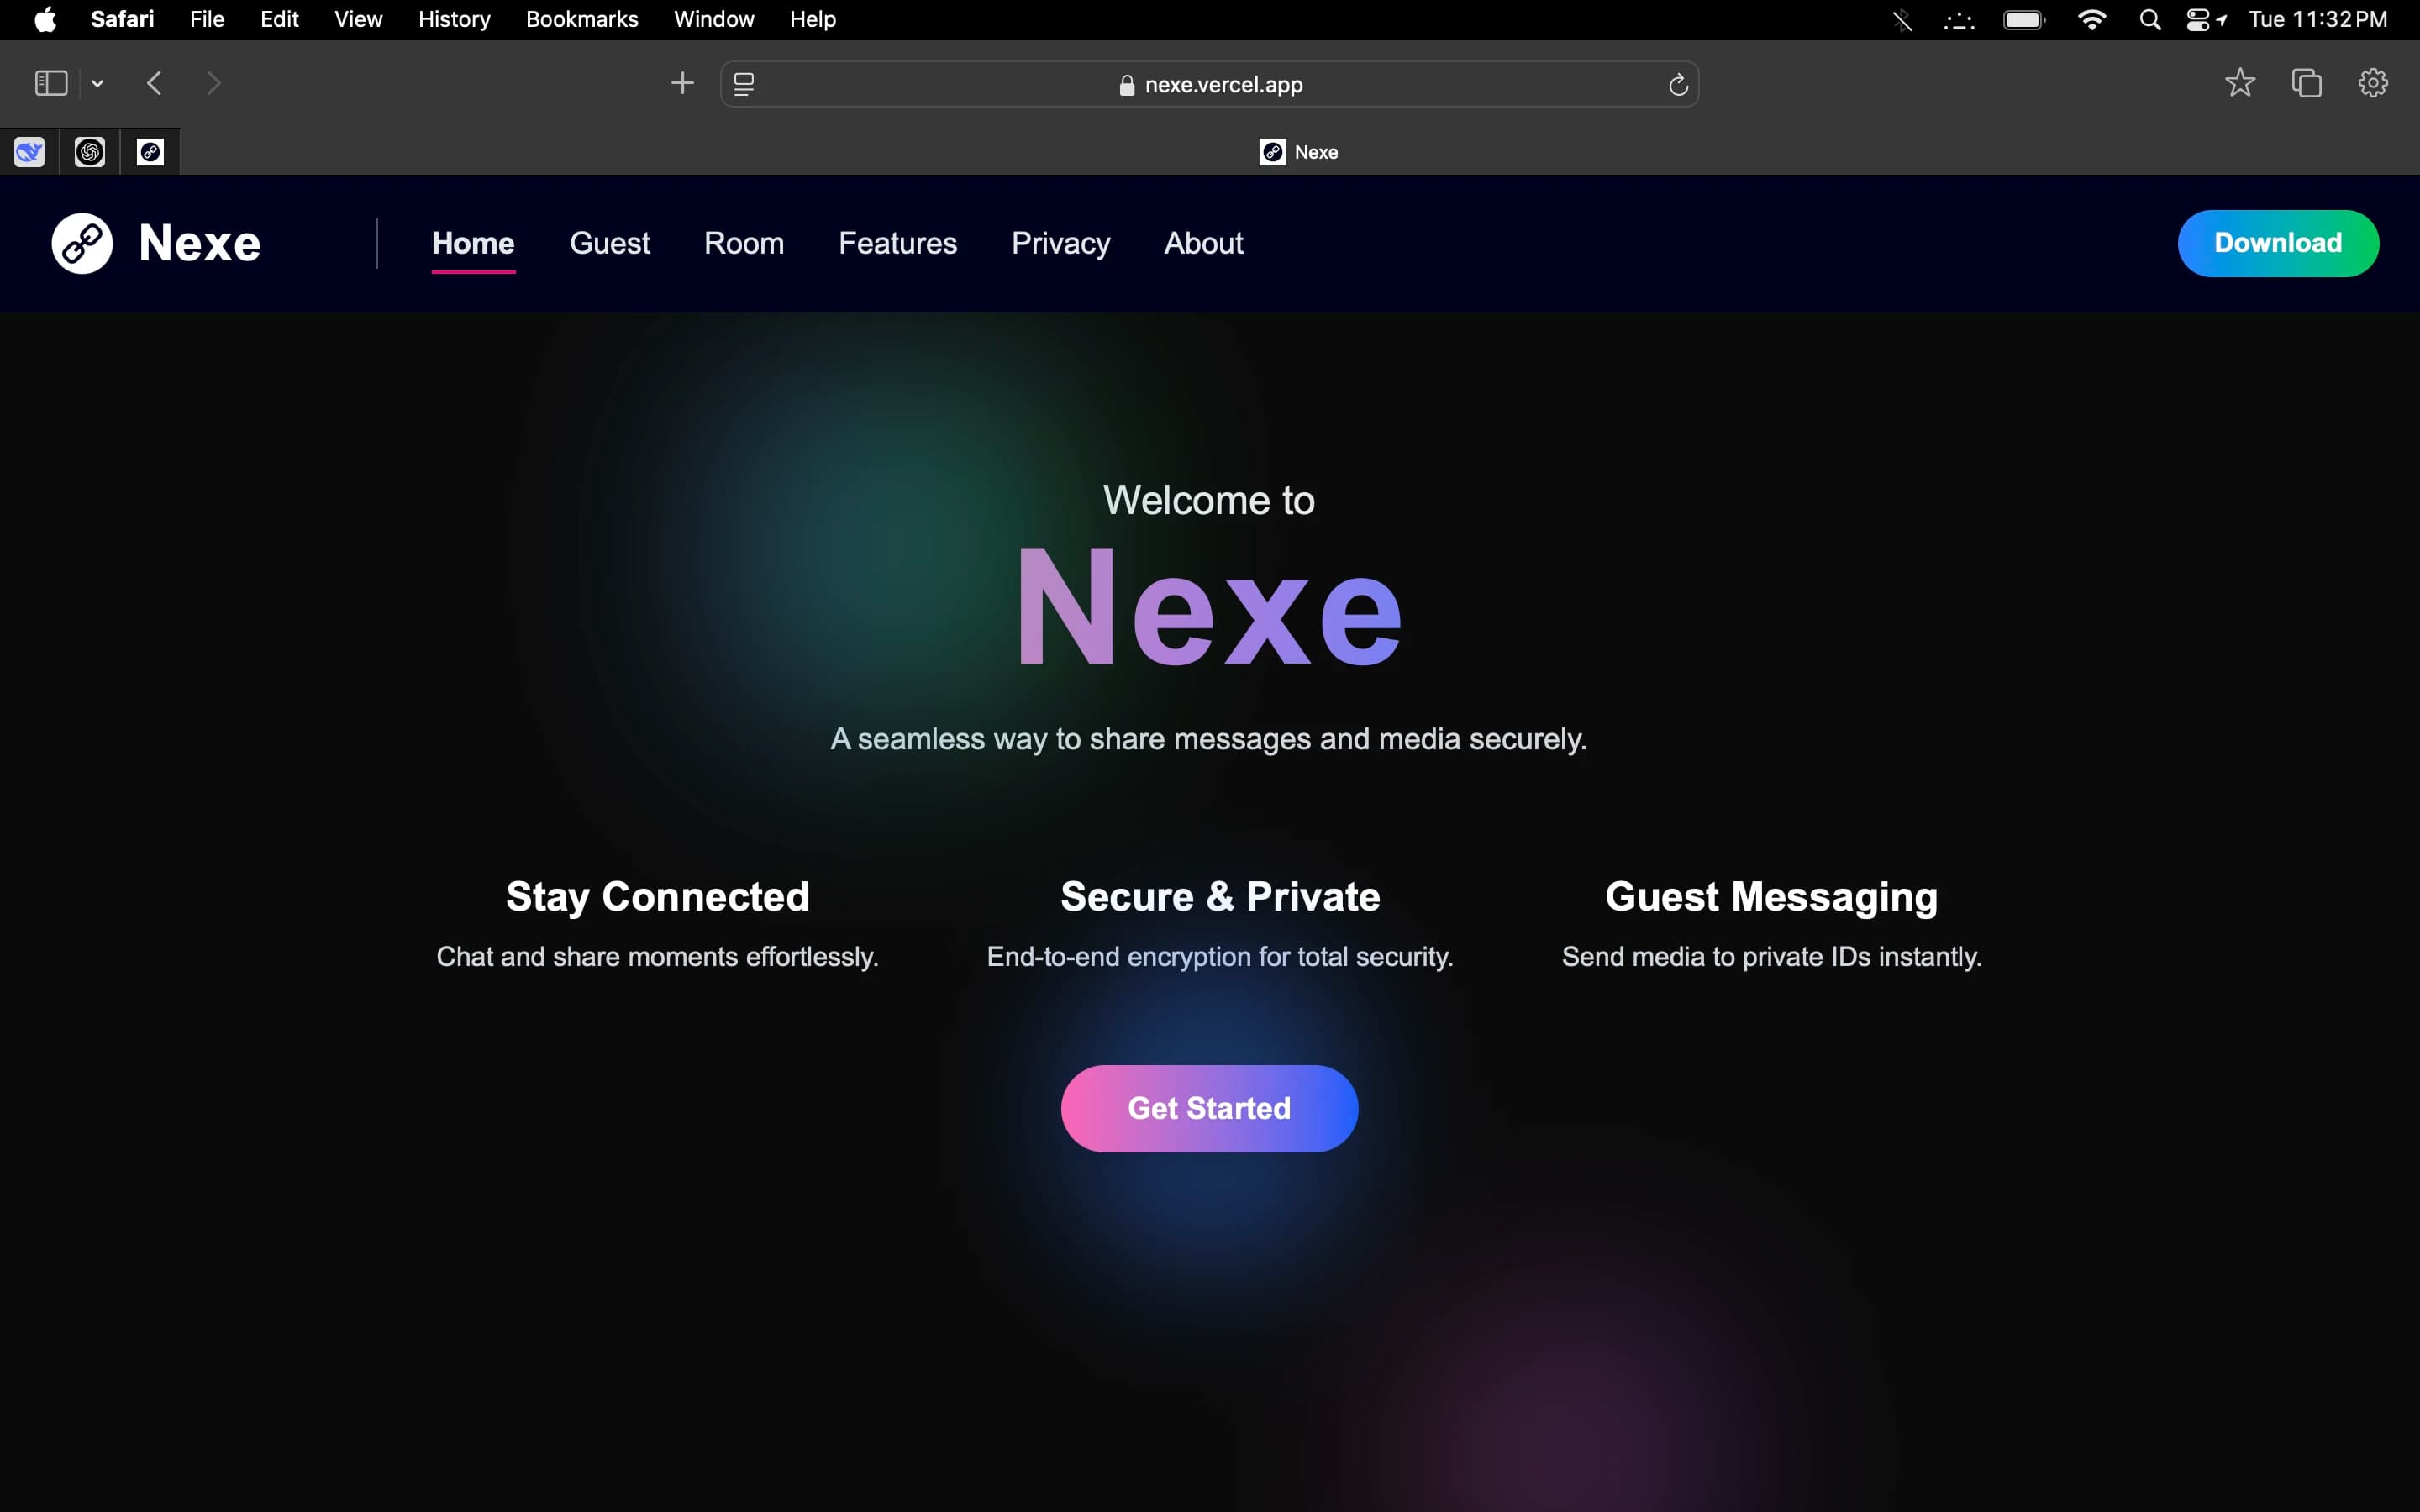
Task: Open the Features nav link
Action: [x=898, y=243]
